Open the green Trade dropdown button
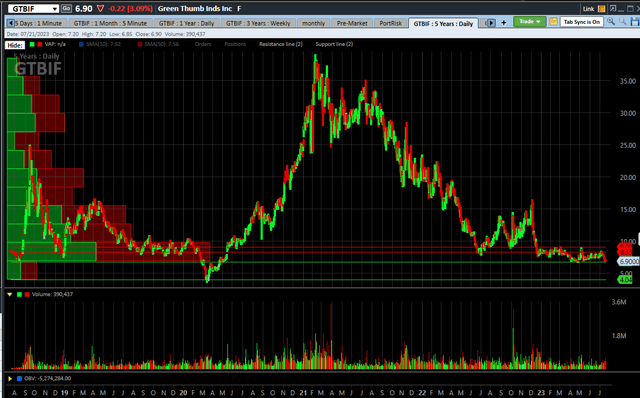The width and height of the screenshot is (640, 398). pyautogui.click(x=530, y=22)
